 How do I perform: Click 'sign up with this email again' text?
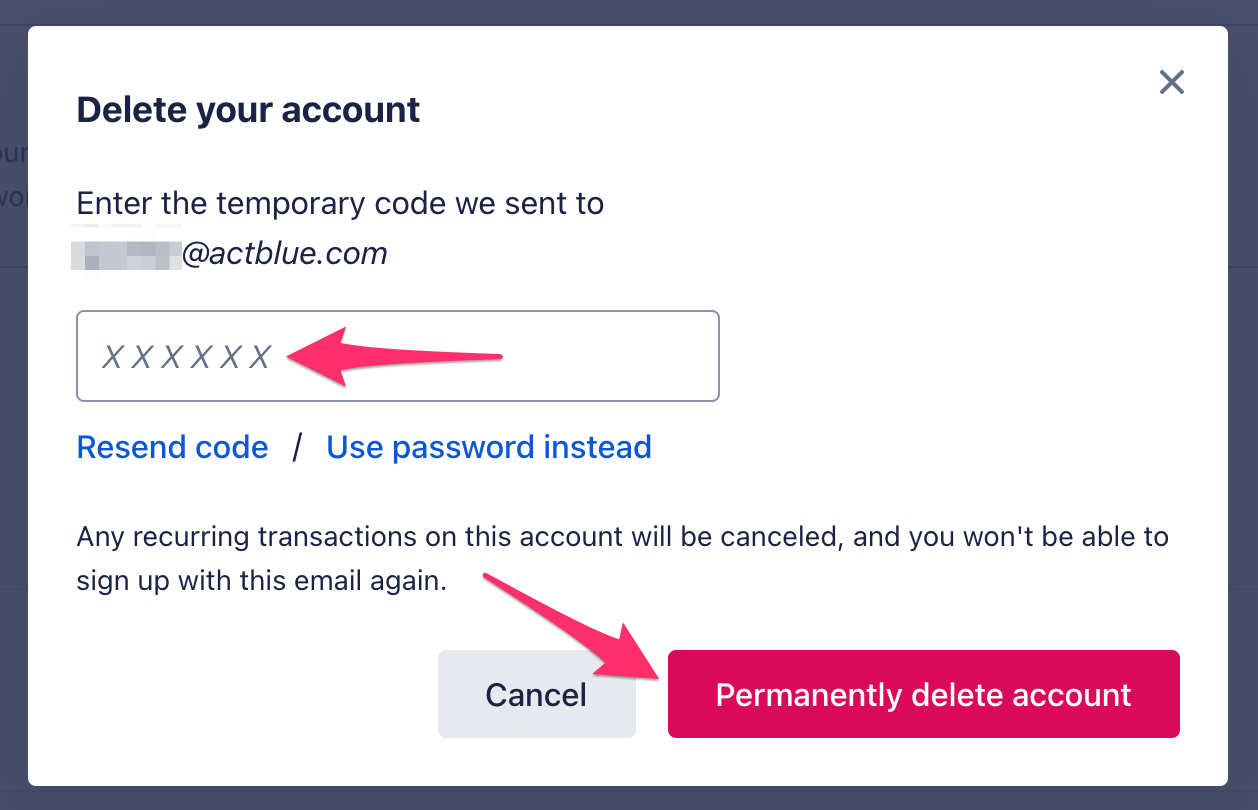pyautogui.click(x=260, y=581)
